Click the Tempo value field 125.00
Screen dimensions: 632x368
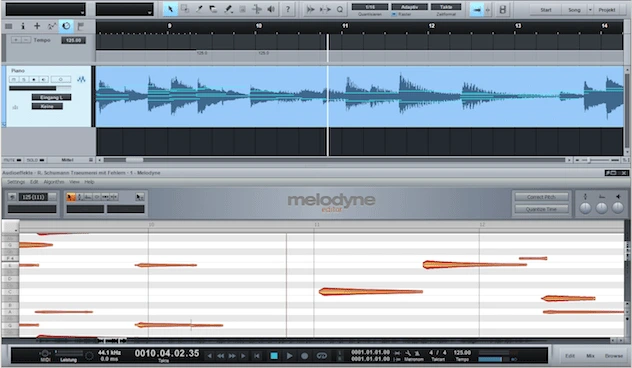73,40
